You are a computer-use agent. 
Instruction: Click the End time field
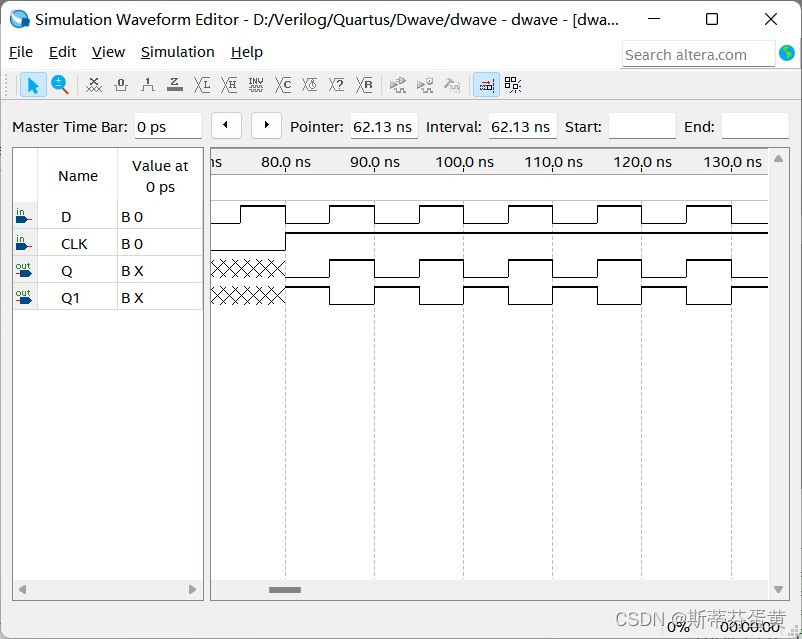point(755,126)
